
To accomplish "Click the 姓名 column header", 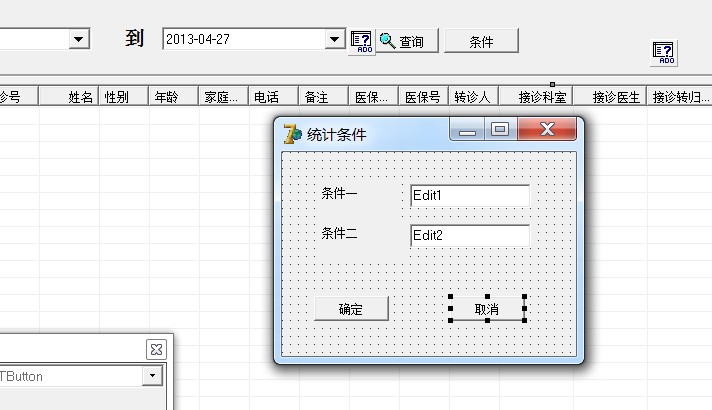I will point(69,97).
